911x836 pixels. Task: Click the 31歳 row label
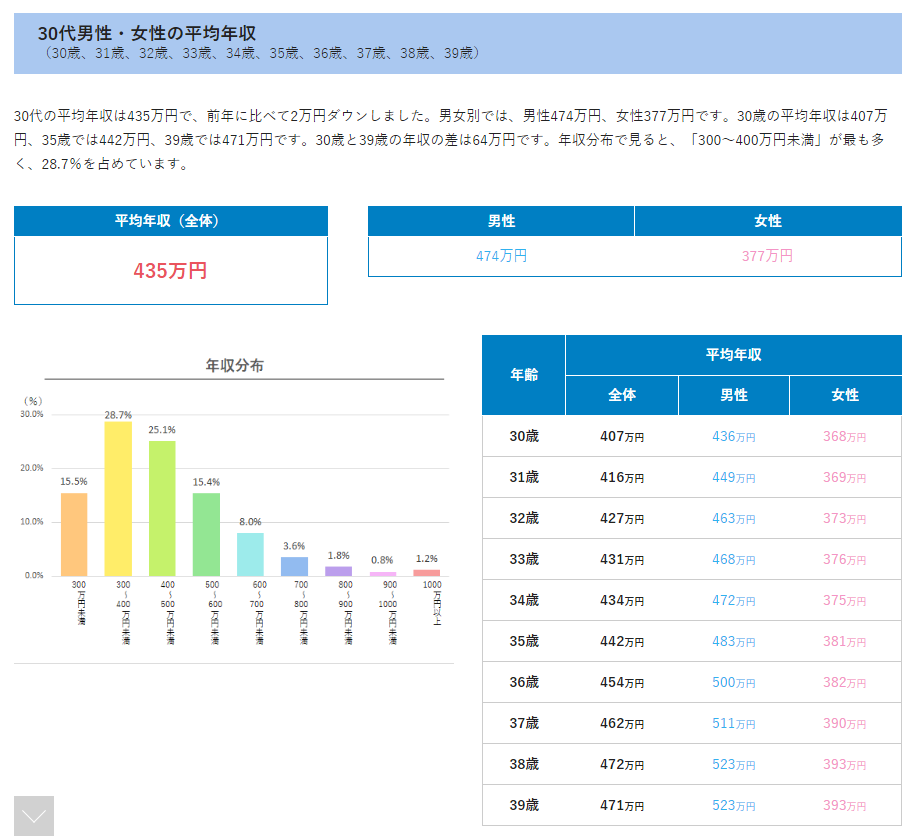(524, 477)
